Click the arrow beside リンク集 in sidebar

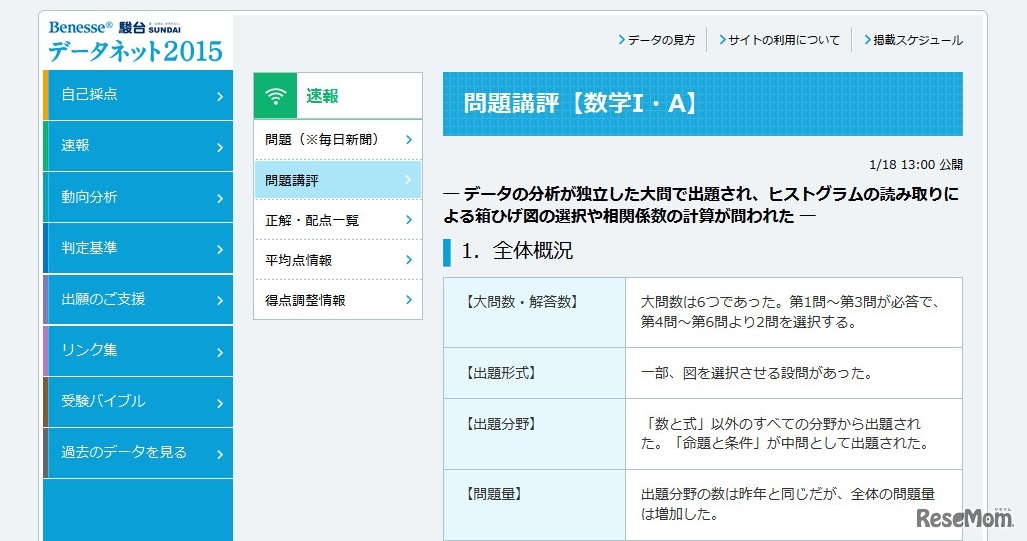click(x=220, y=352)
